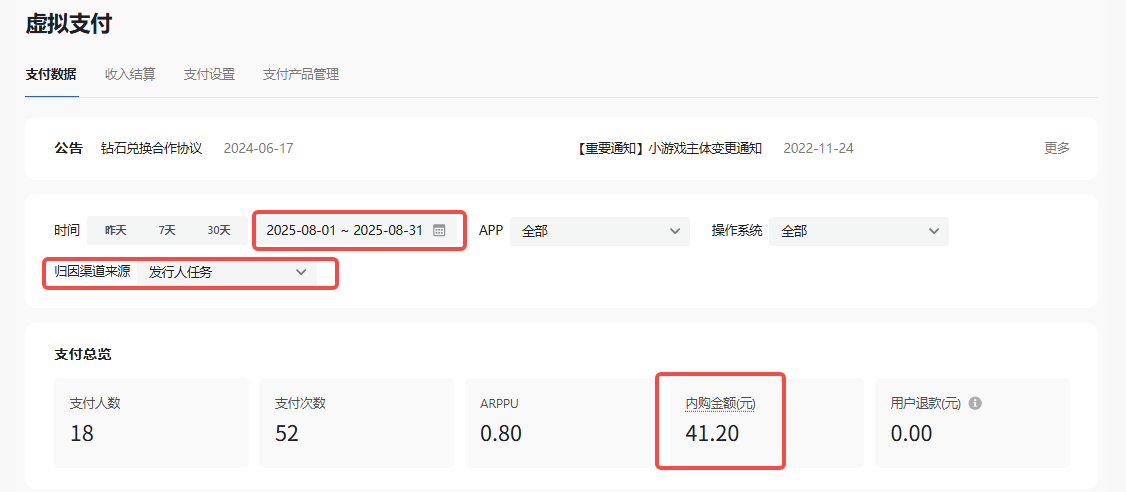Click the calendar icon in date range field

439,230
